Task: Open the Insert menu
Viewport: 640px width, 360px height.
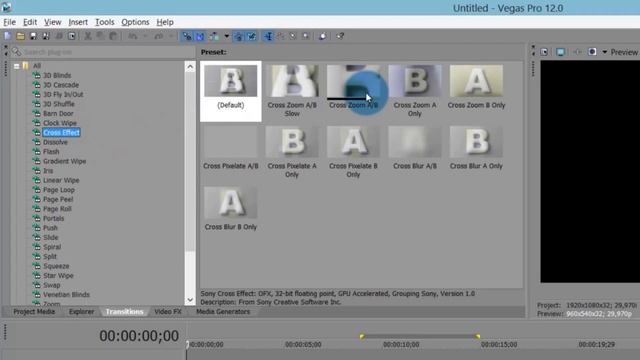Action: click(78, 22)
